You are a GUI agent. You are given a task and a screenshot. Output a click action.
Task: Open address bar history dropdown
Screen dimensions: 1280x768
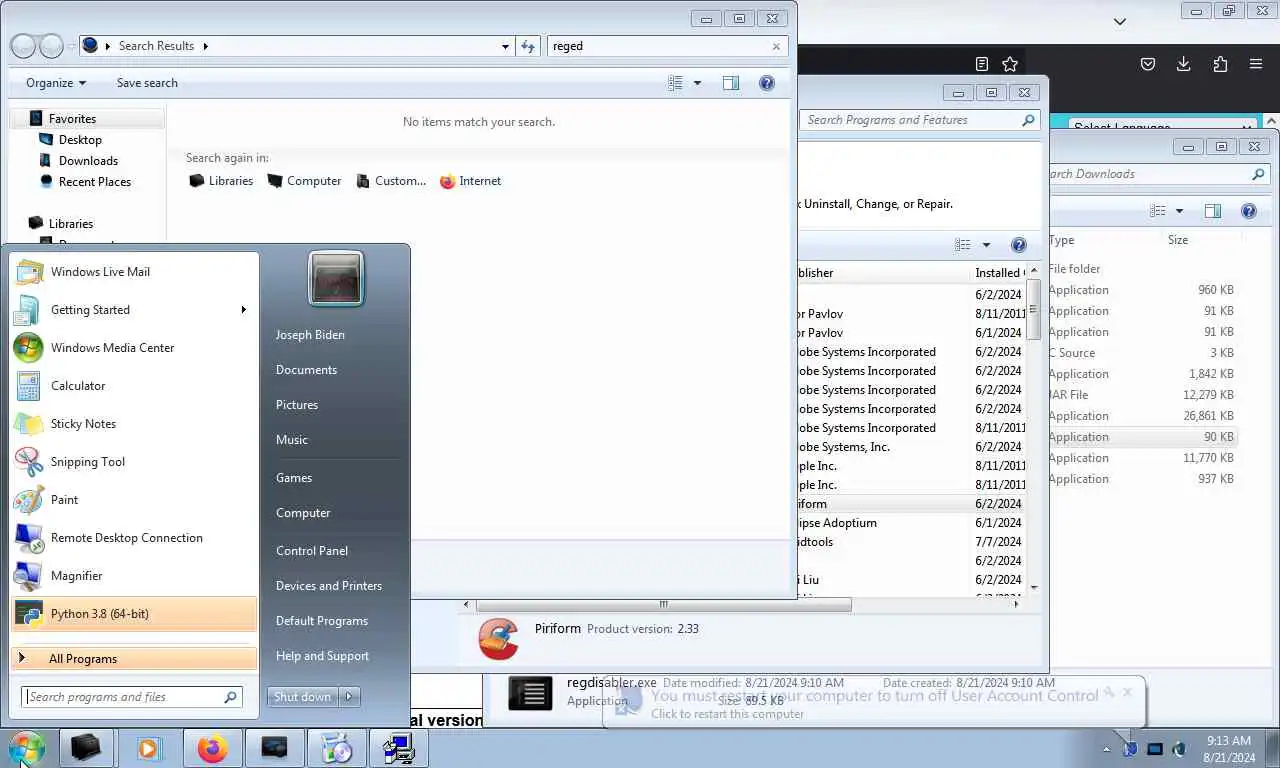point(505,46)
